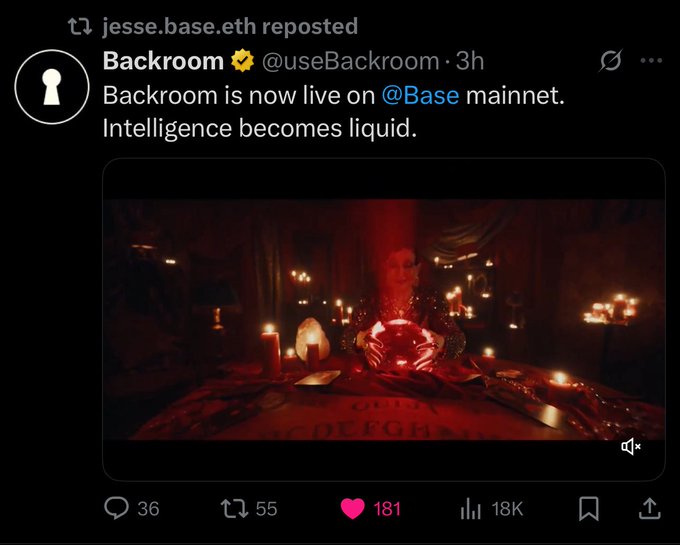Open replies via the comment bubble icon
Image resolution: width=680 pixels, height=545 pixels.
117,508
